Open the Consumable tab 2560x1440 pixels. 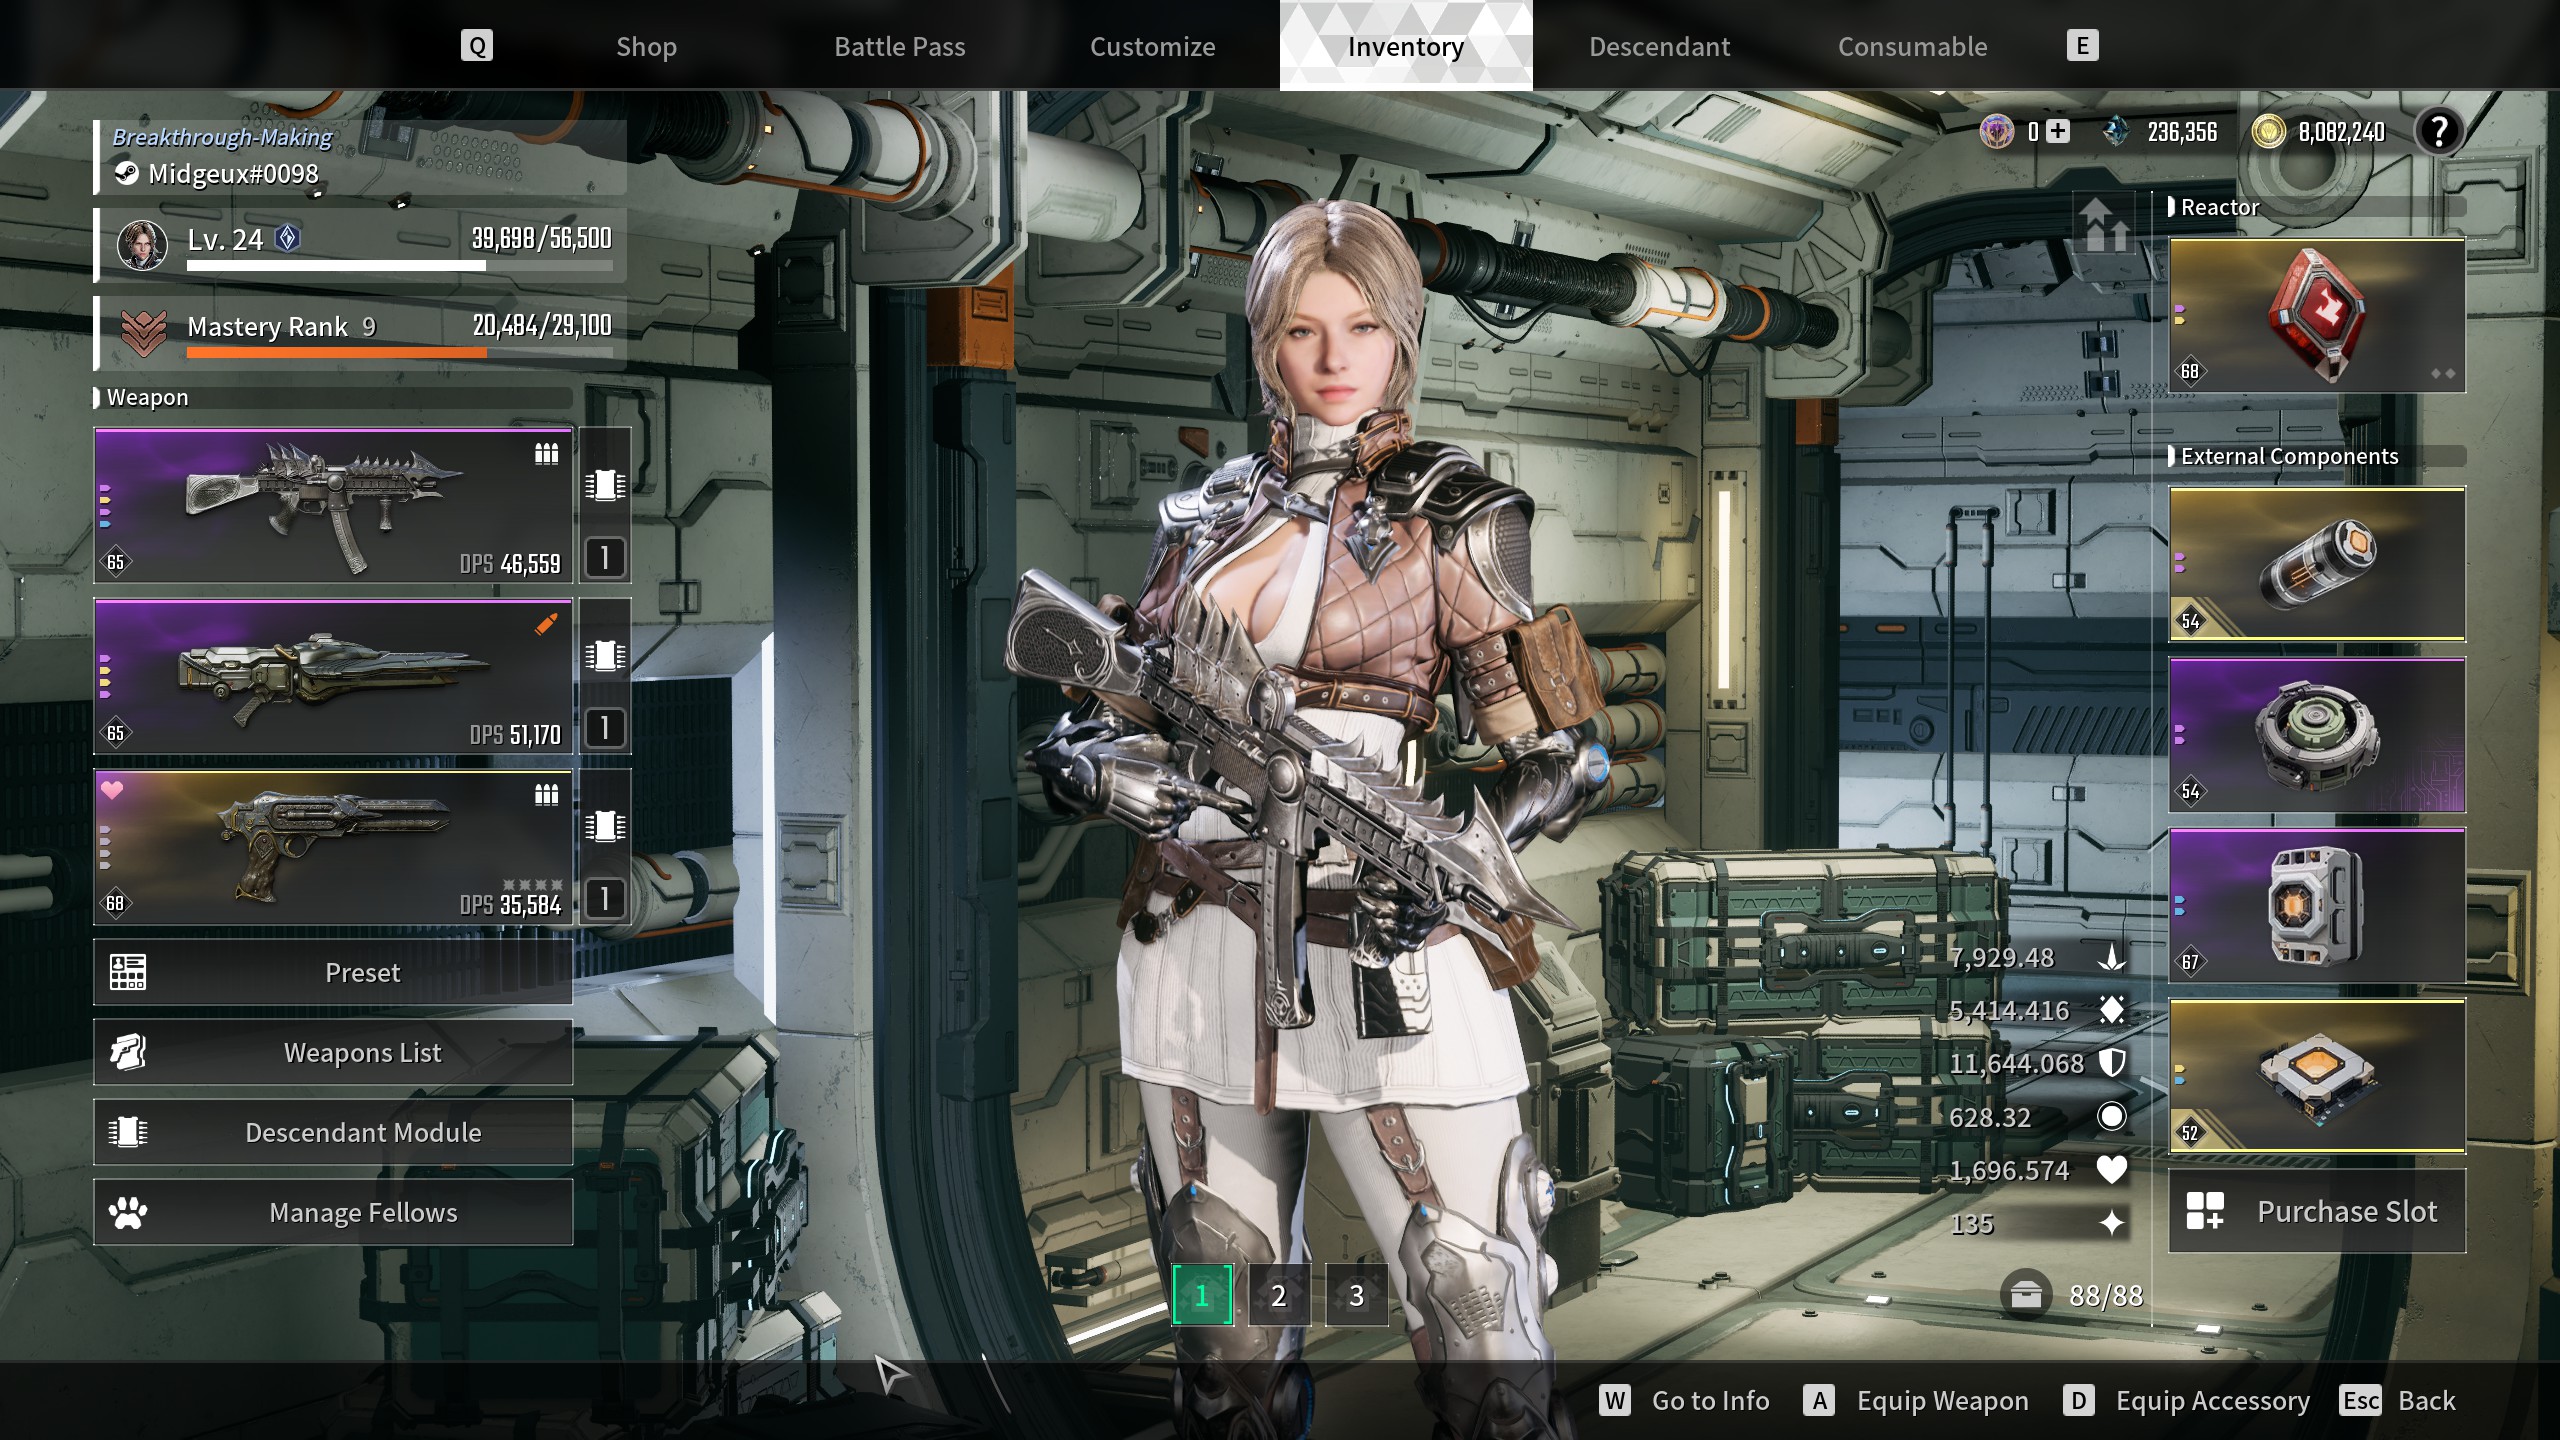[1912, 46]
